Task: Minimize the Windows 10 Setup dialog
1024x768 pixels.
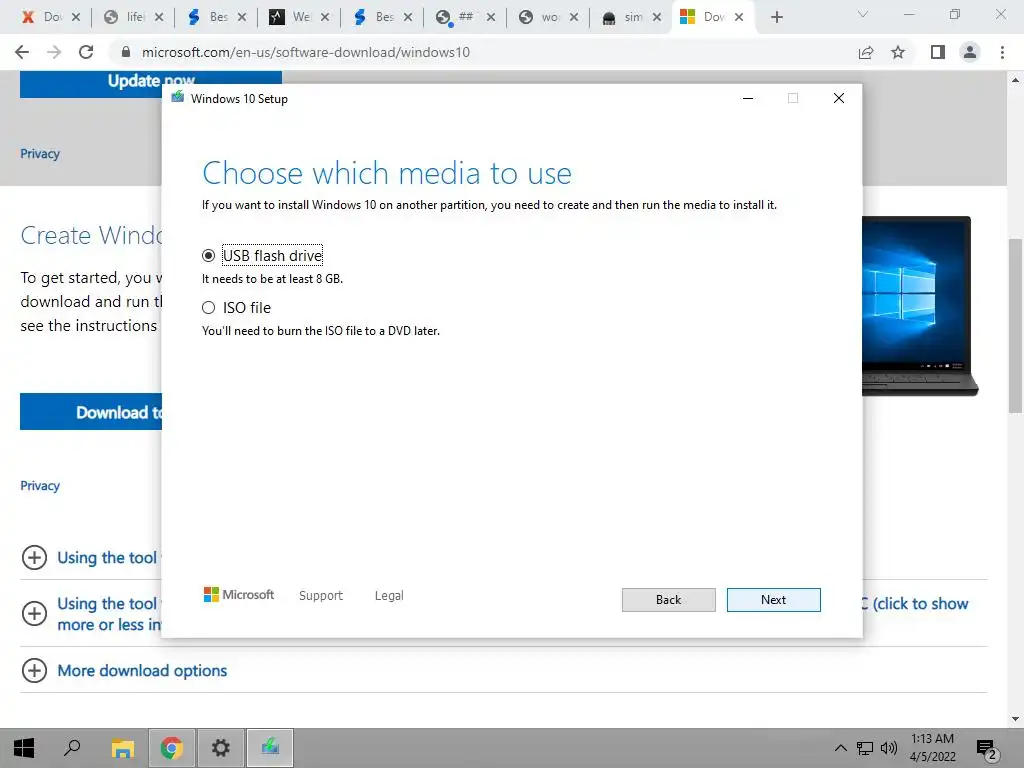Action: point(748,98)
